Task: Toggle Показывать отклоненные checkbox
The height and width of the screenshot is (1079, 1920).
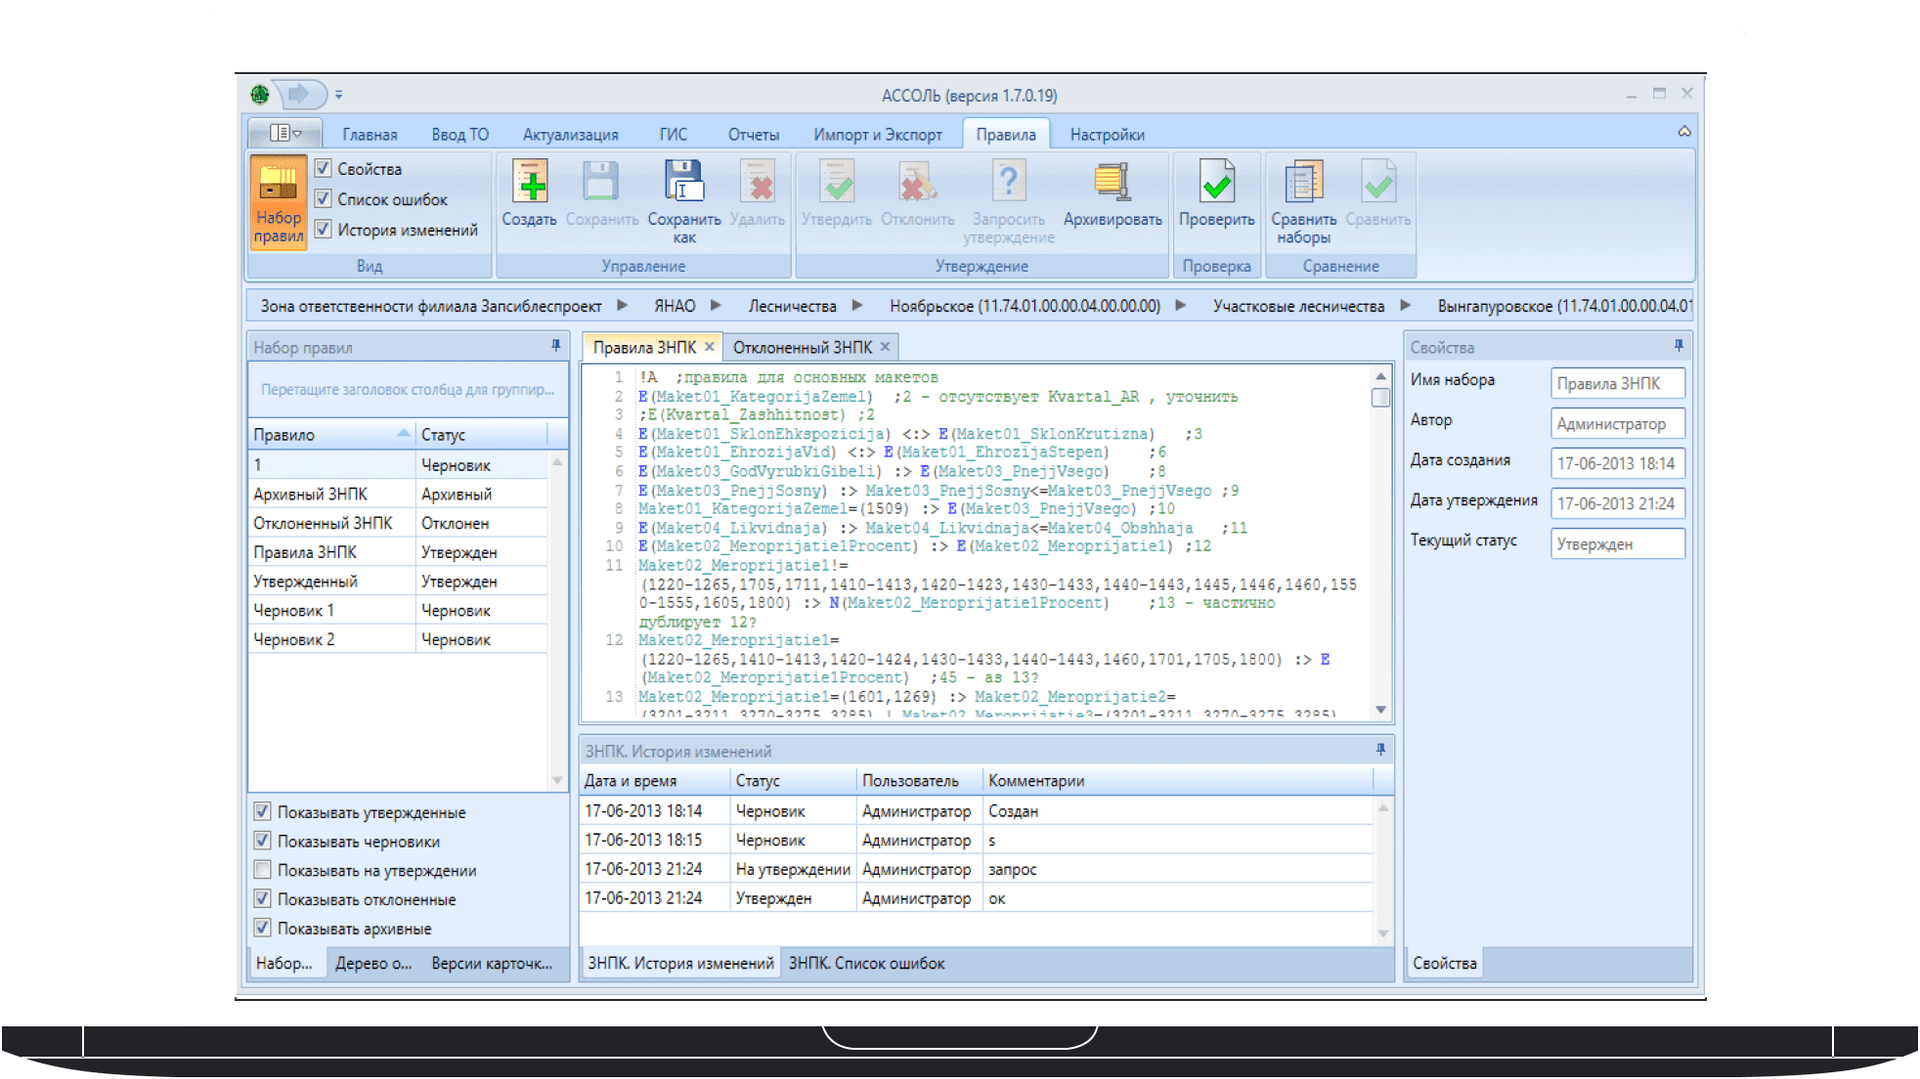Action: [x=262, y=899]
